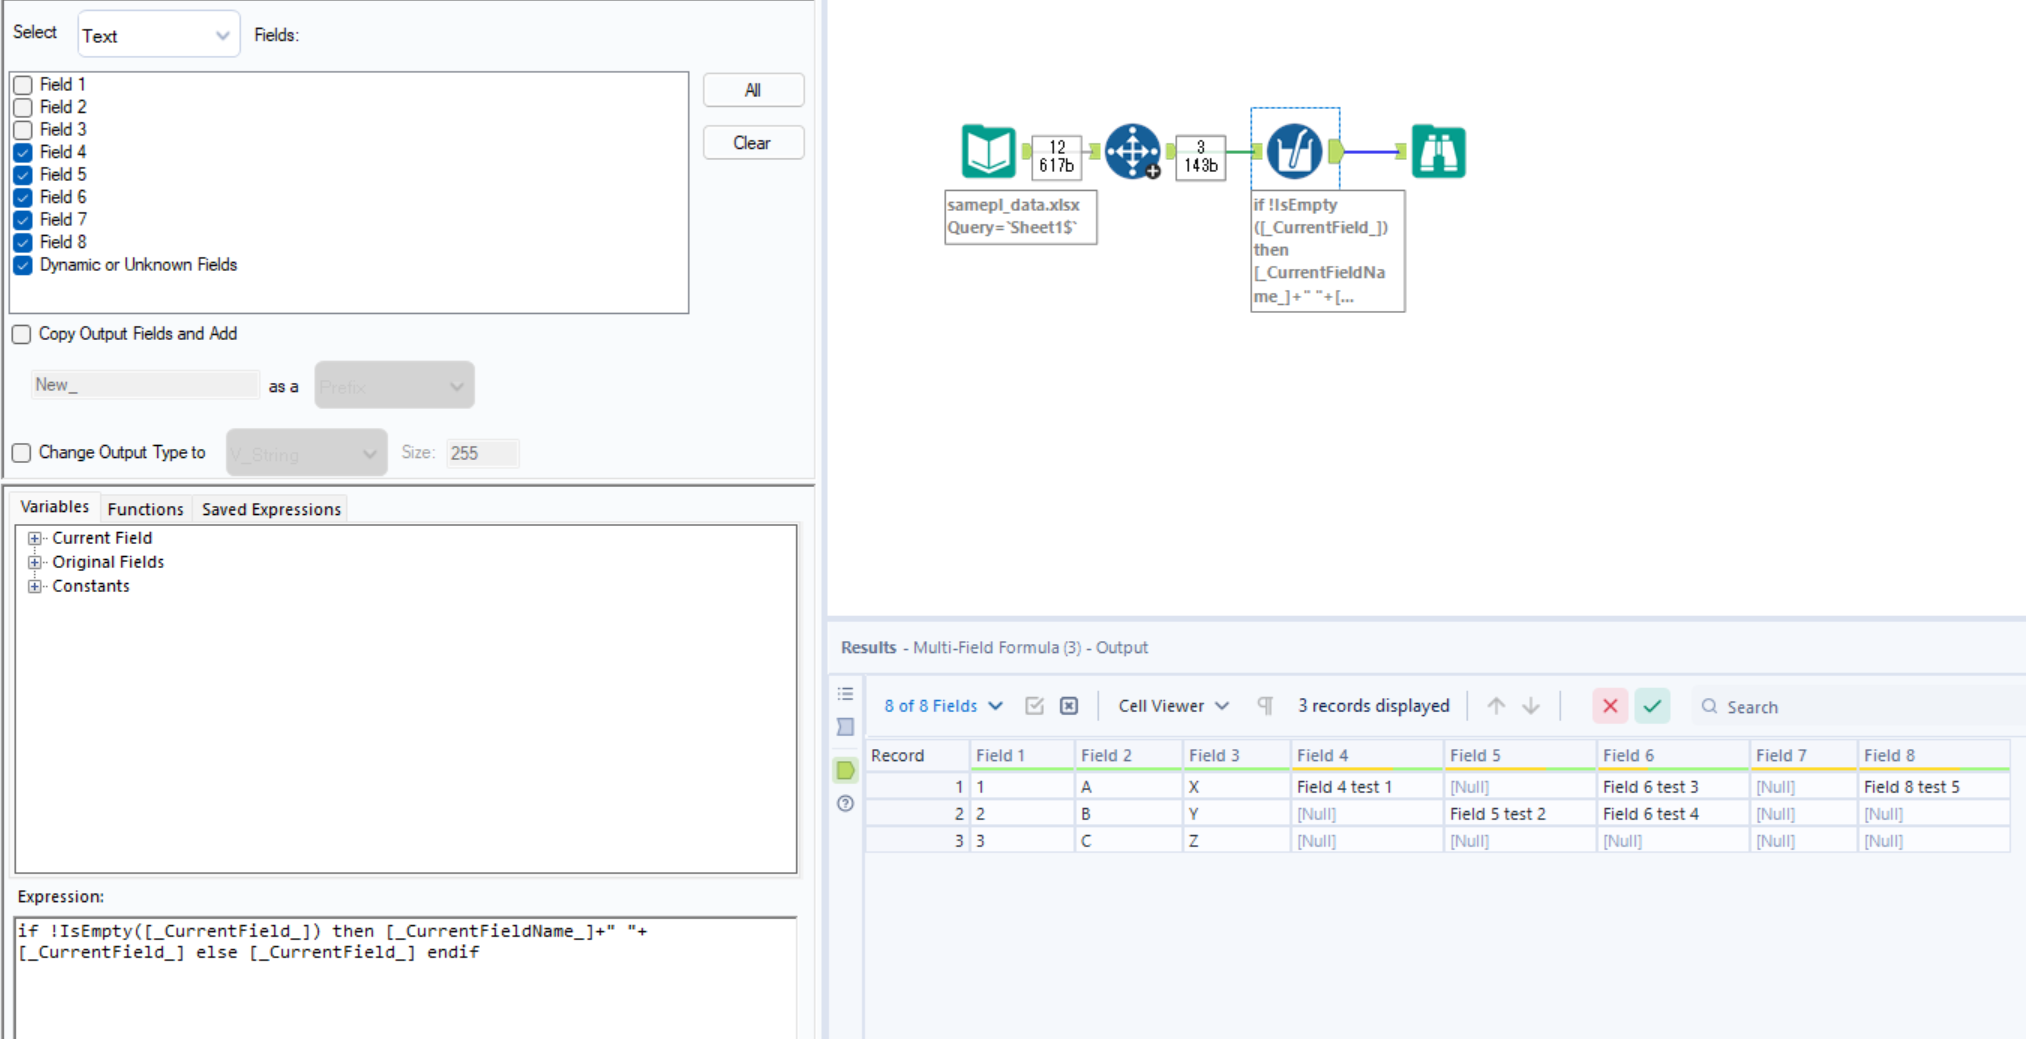The image size is (2026, 1039).
Task: Open the help question mark in Results sidebar
Action: 845,803
